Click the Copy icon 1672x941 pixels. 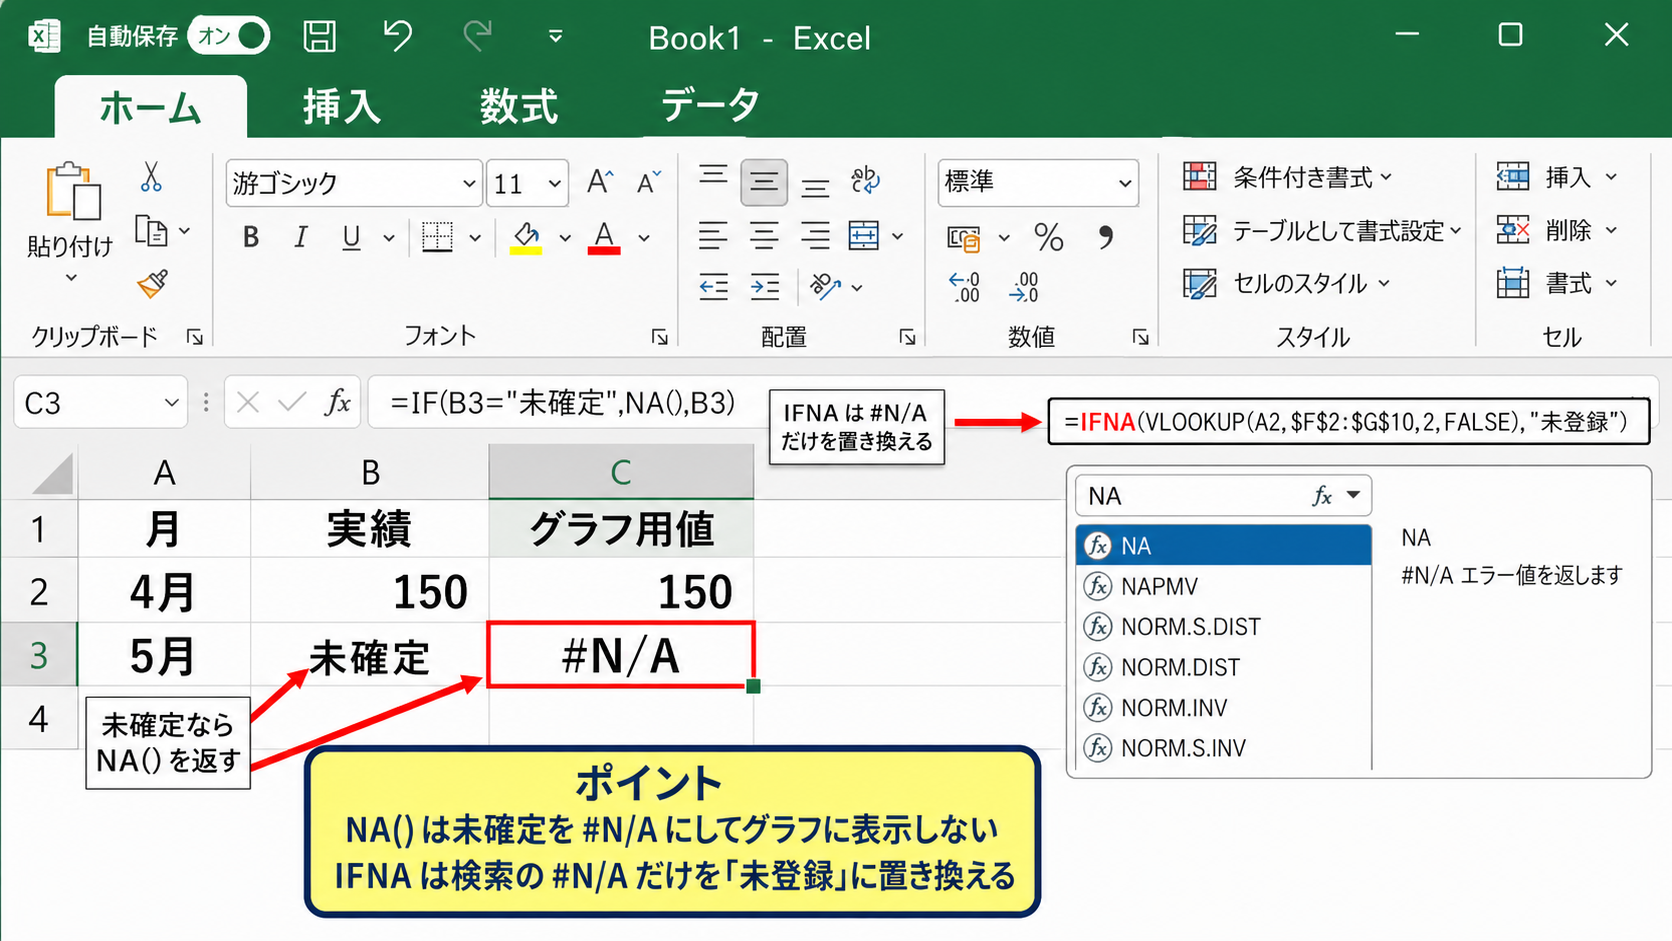(151, 232)
